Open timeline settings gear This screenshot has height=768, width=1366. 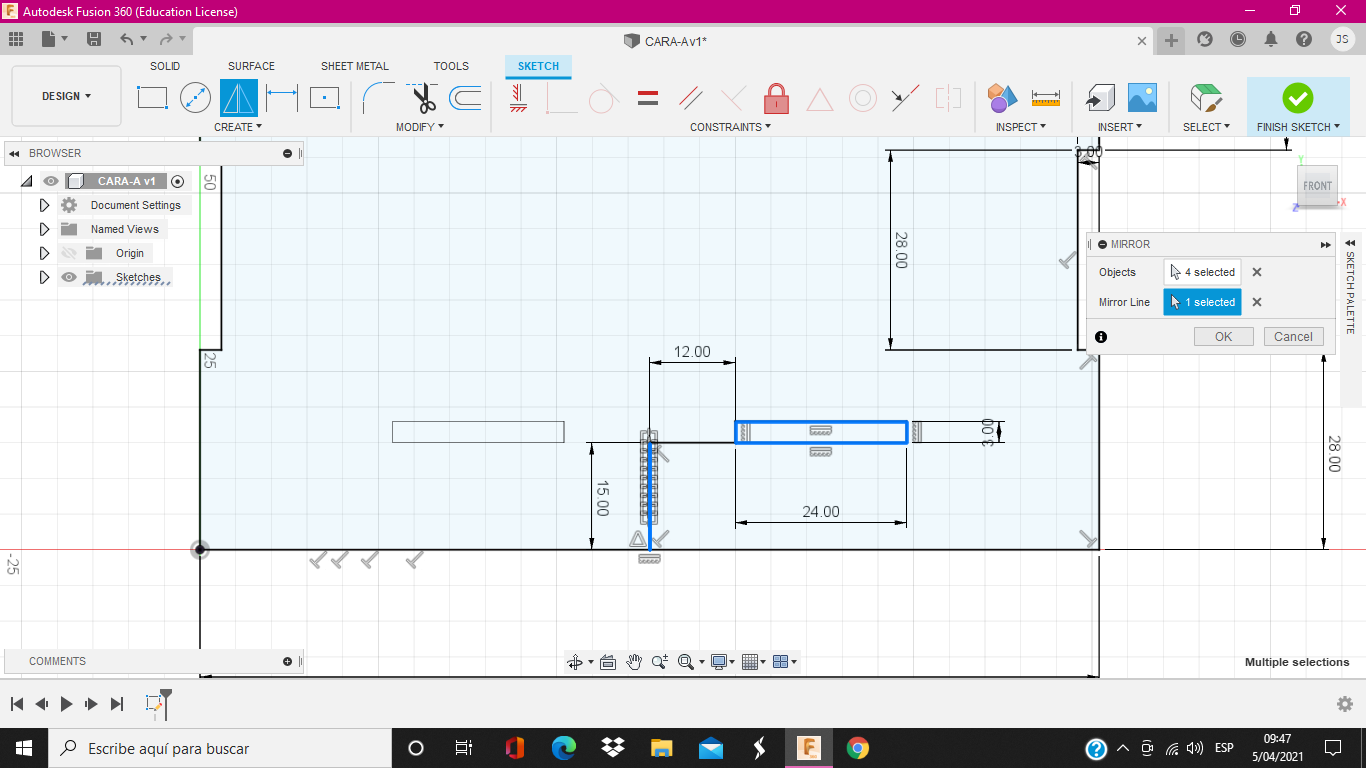[x=1345, y=704]
